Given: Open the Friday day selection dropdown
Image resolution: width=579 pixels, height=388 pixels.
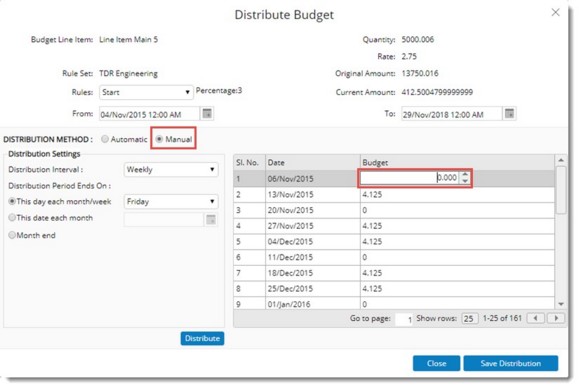Looking at the screenshot, I should coord(171,202).
